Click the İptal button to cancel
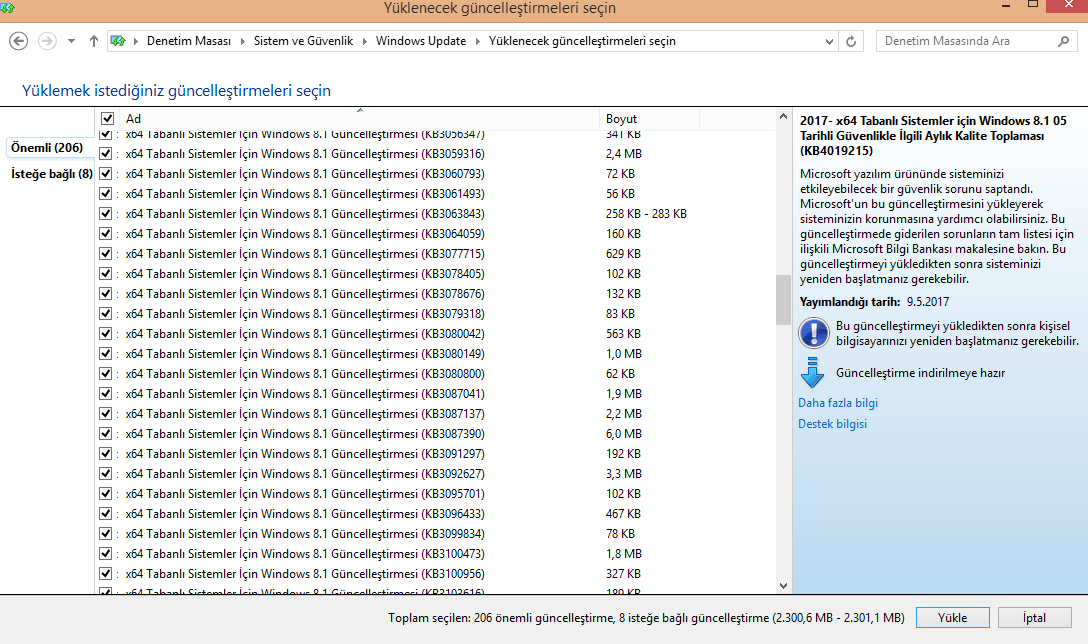Screen dimensions: 1088x644 [1035, 618]
